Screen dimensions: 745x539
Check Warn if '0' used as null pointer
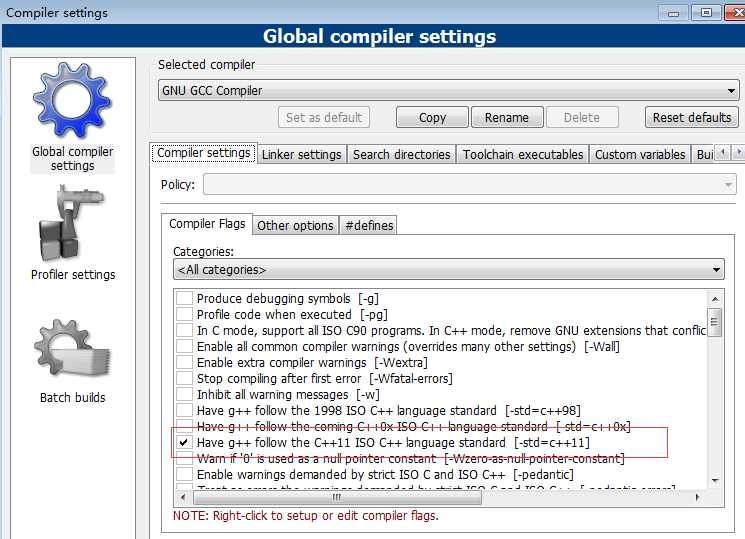(x=184, y=459)
